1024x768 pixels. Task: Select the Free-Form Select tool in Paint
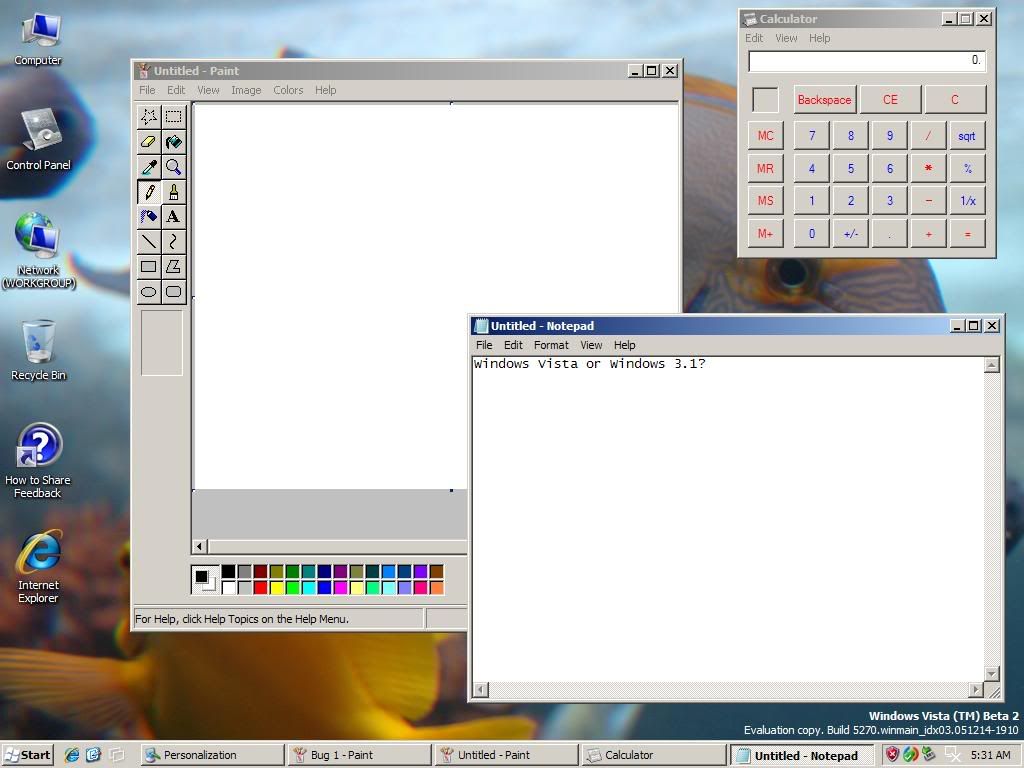click(x=149, y=117)
